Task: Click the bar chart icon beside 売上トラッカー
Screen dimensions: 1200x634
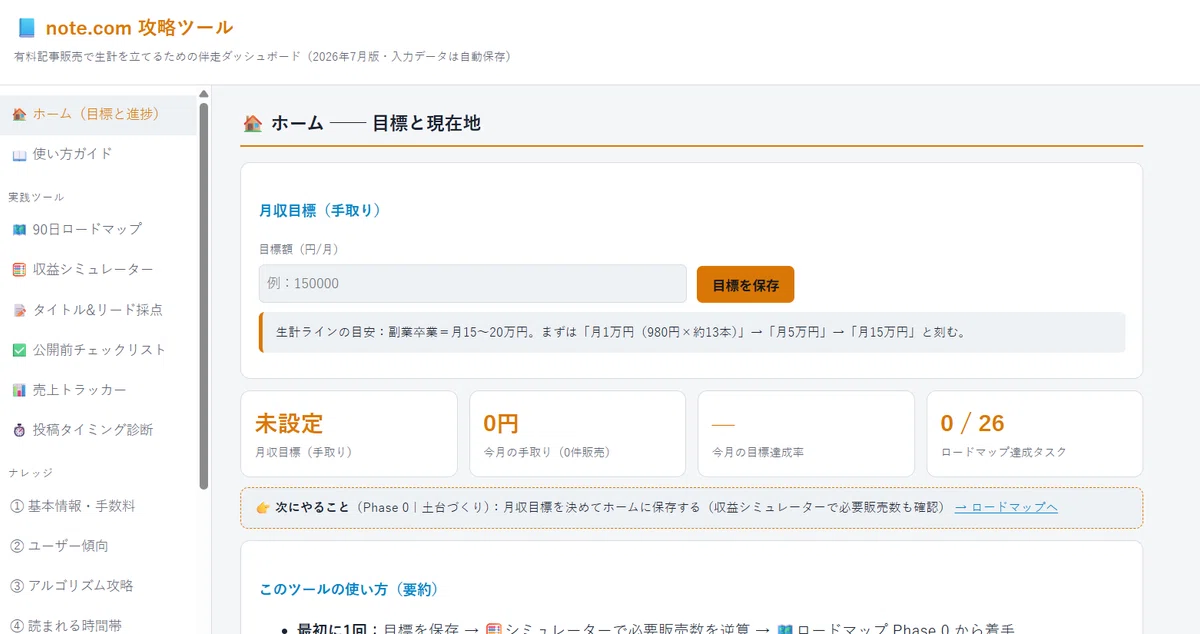Action: point(19,390)
